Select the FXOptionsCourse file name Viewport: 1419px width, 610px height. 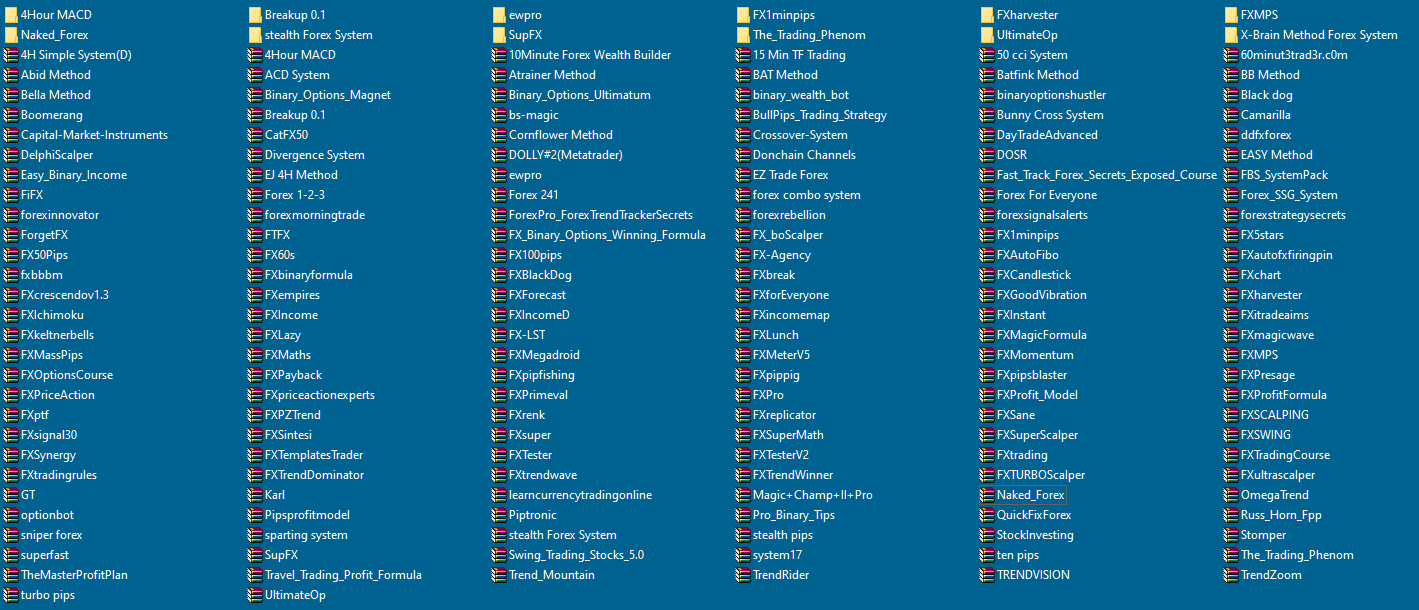tap(67, 375)
